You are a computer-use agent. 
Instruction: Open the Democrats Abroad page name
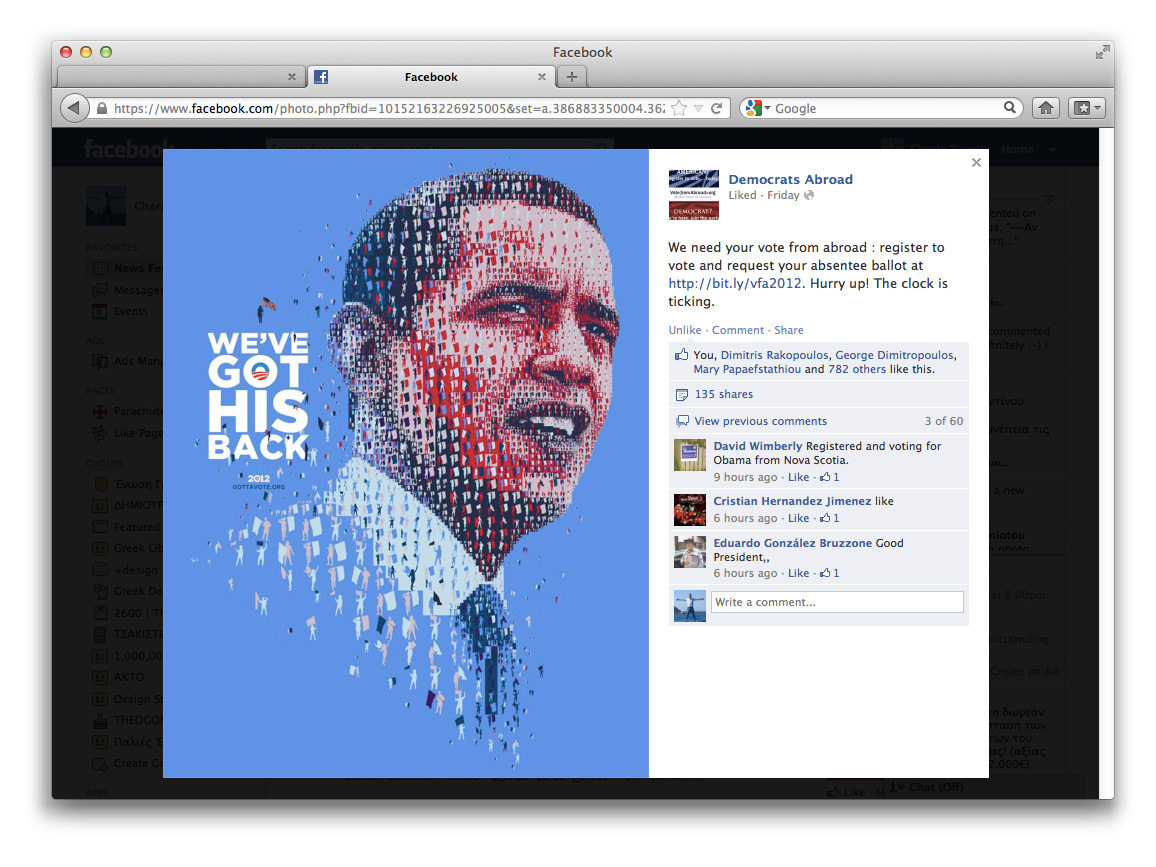click(x=790, y=179)
